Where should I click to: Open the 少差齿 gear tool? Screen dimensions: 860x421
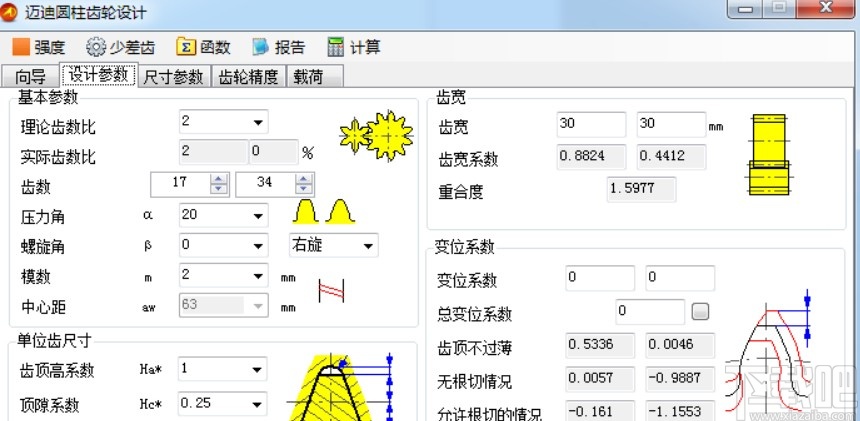(x=121, y=47)
